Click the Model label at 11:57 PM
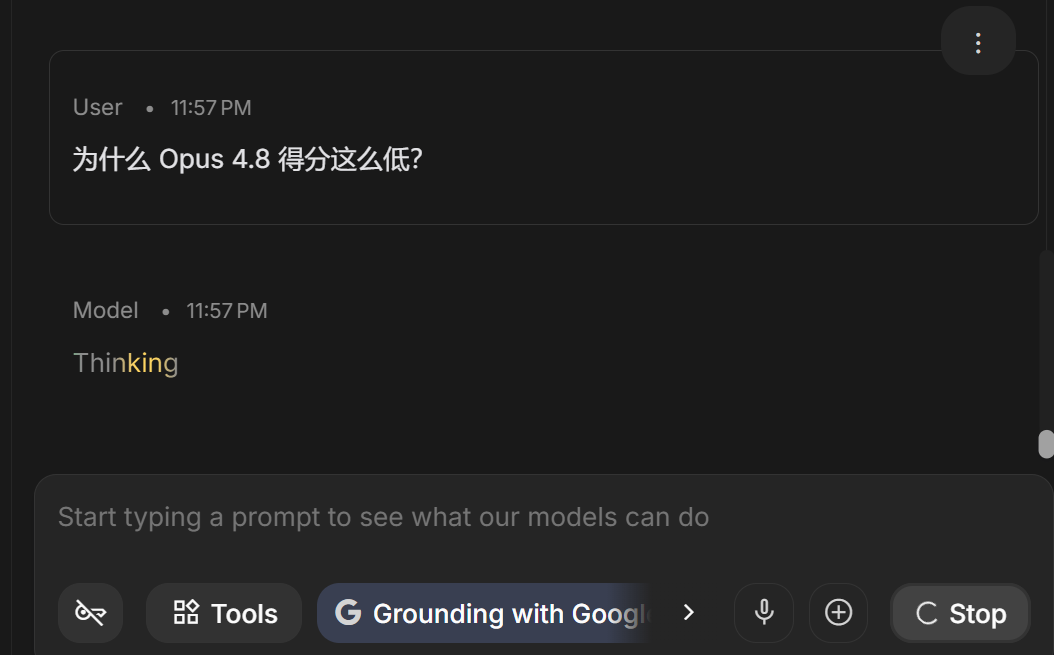Screen dimensions: 1054x655 [x=106, y=311]
